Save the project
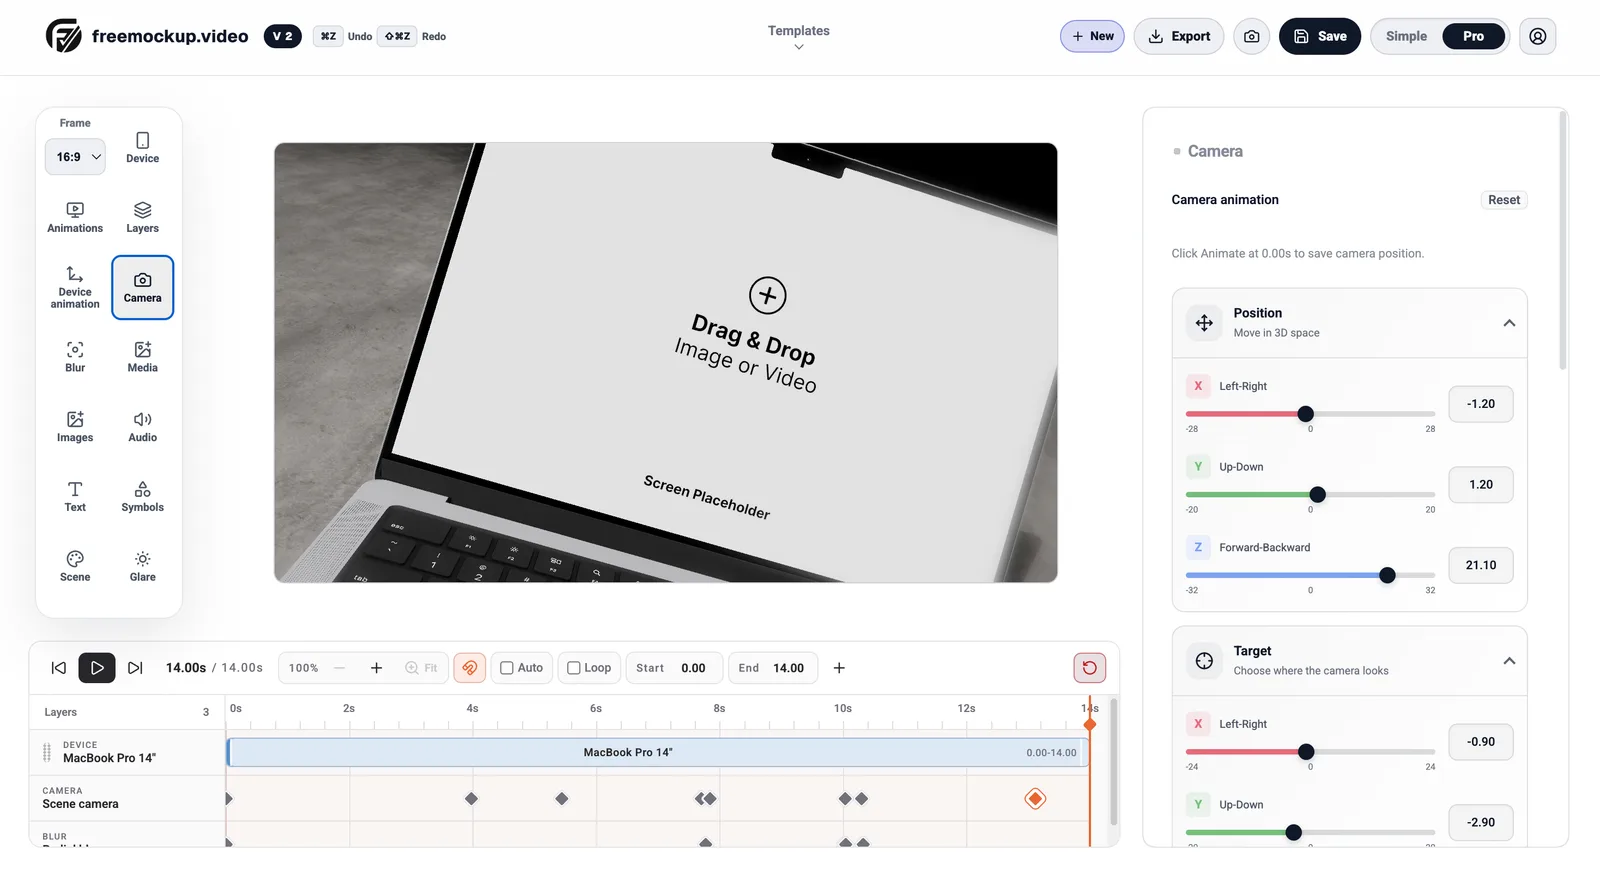1600x878 pixels. tap(1319, 36)
